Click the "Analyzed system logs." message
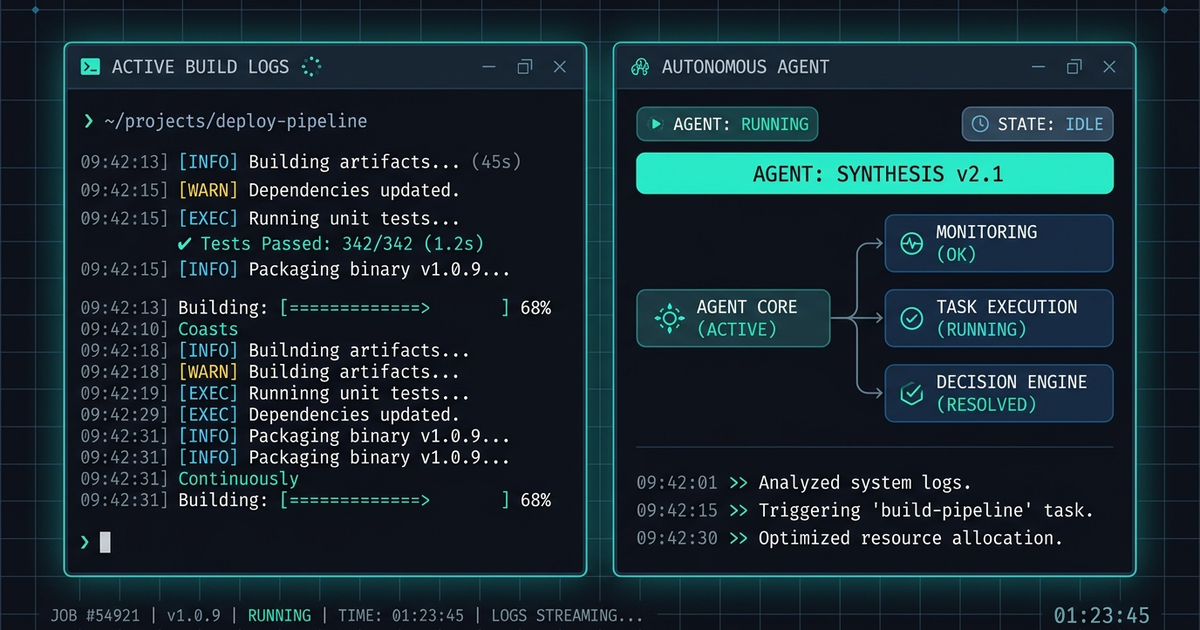The width and height of the screenshot is (1200, 630). 865,483
